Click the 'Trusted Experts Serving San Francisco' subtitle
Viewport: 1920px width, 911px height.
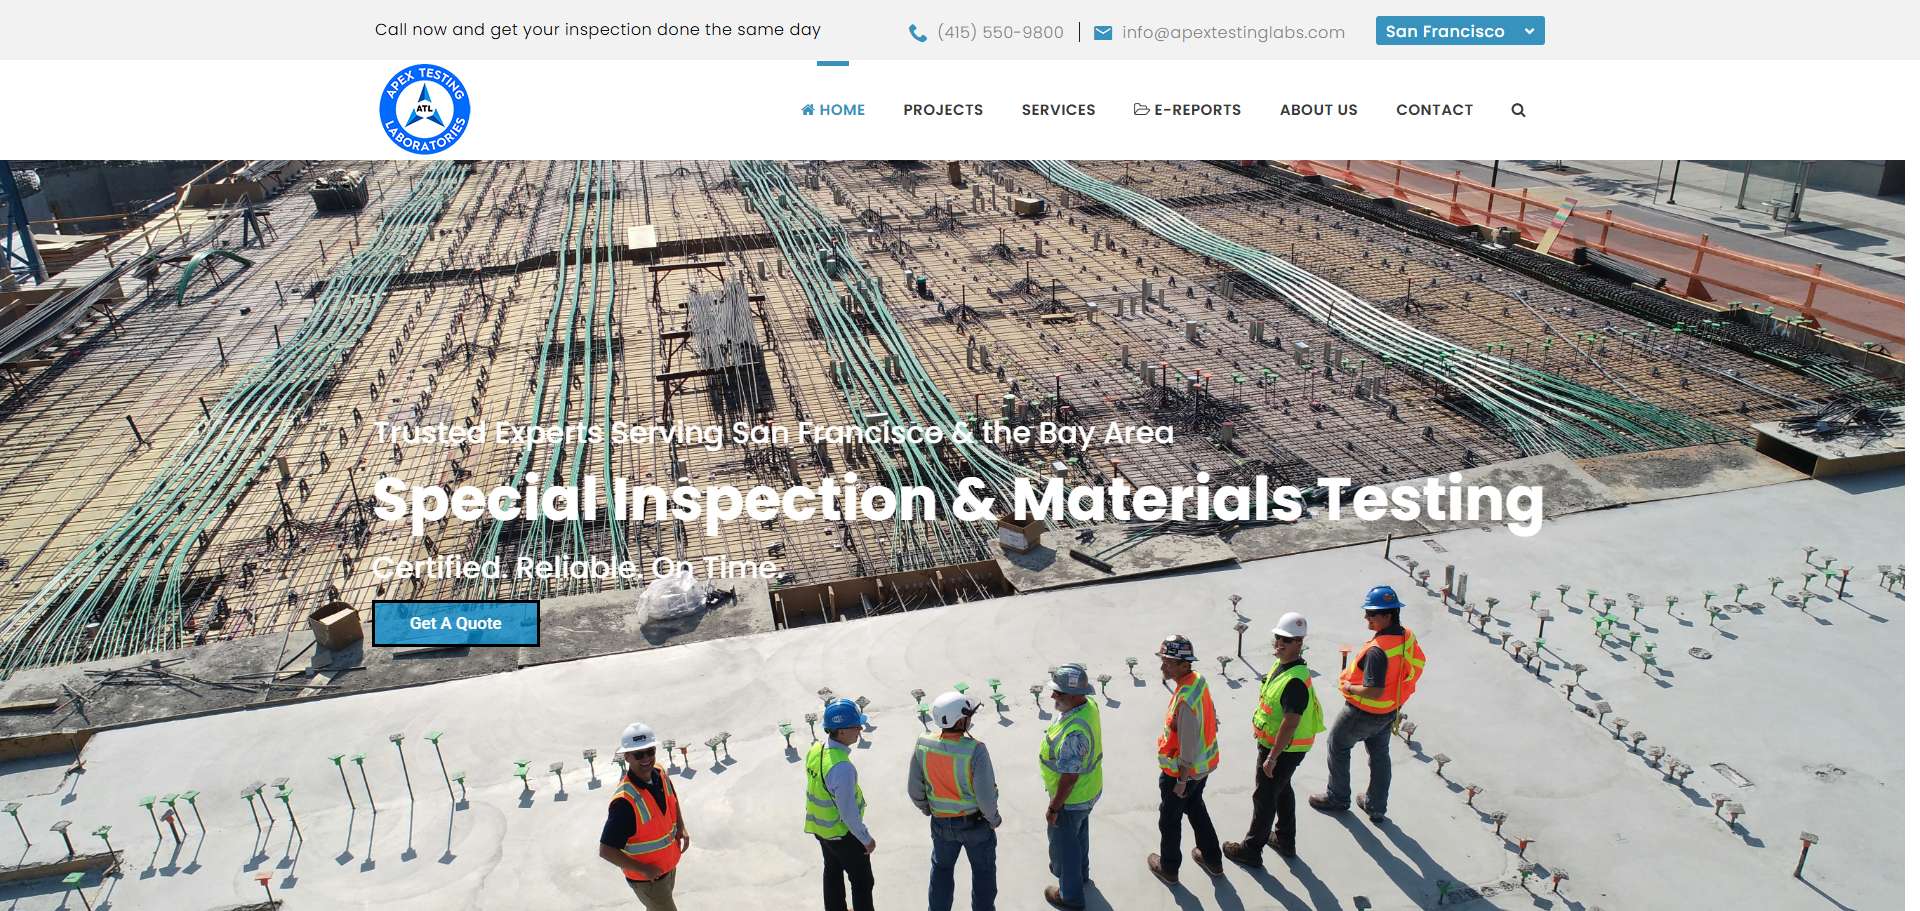[x=773, y=433]
